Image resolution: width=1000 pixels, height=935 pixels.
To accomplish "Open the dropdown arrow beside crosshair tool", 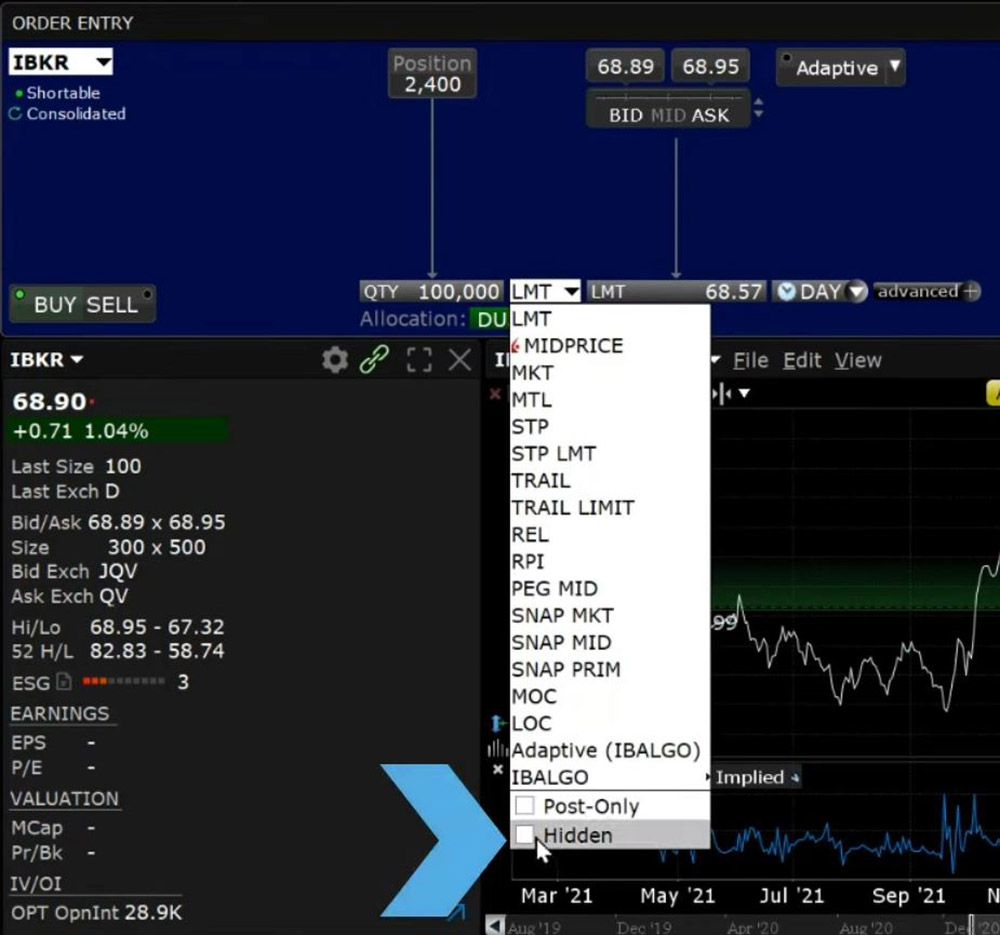I will 744,394.
